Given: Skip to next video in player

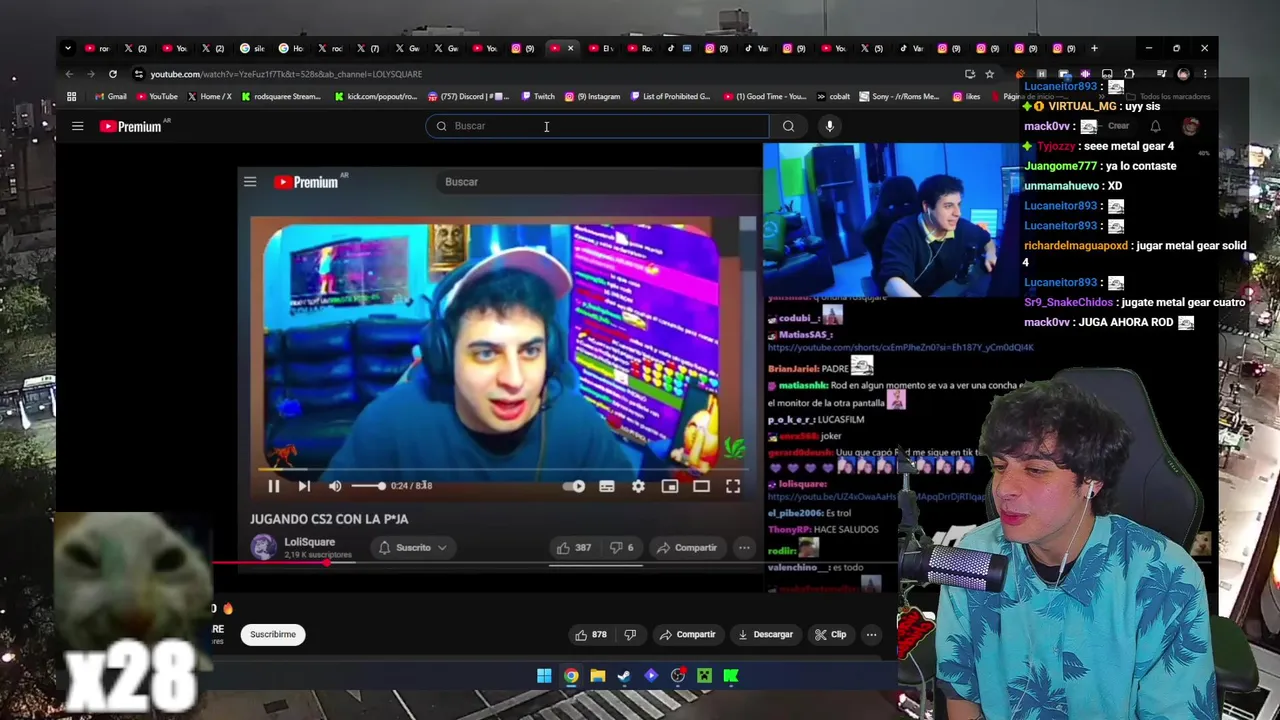Looking at the screenshot, I should [x=304, y=486].
